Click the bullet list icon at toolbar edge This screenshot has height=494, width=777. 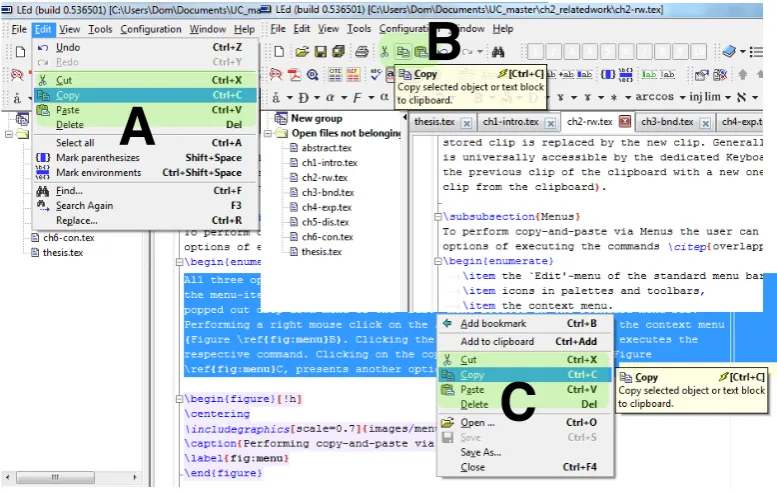756,52
